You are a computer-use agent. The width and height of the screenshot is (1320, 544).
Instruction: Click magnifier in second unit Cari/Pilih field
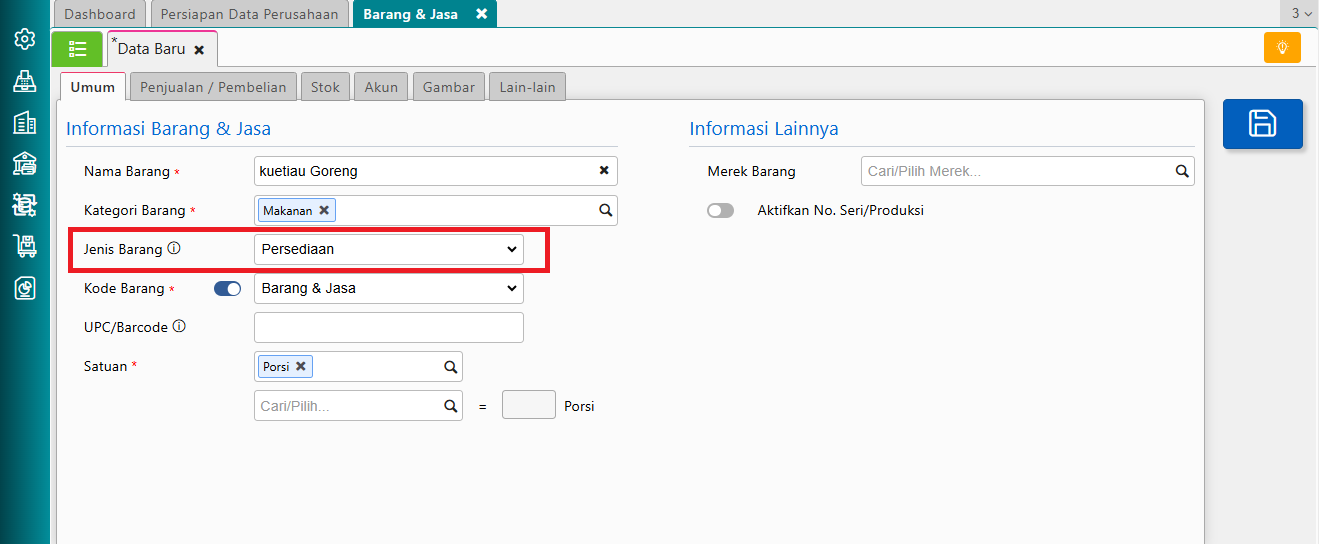[450, 406]
